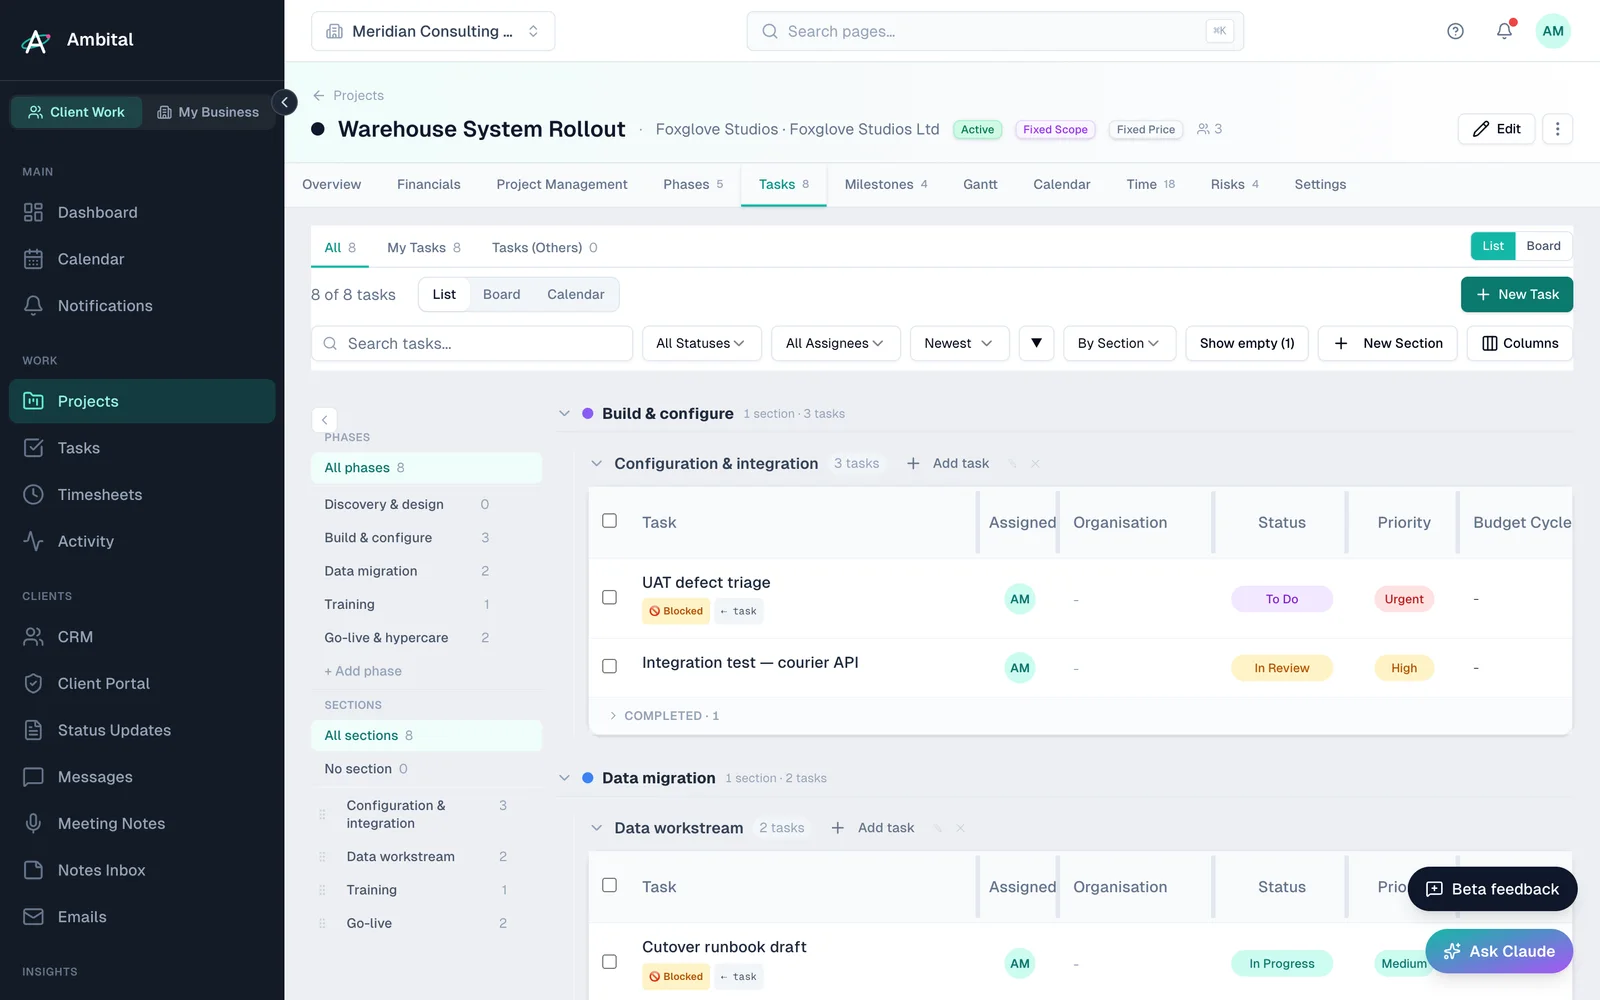Click the New Section button
Image resolution: width=1600 pixels, height=1000 pixels.
[1387, 343]
